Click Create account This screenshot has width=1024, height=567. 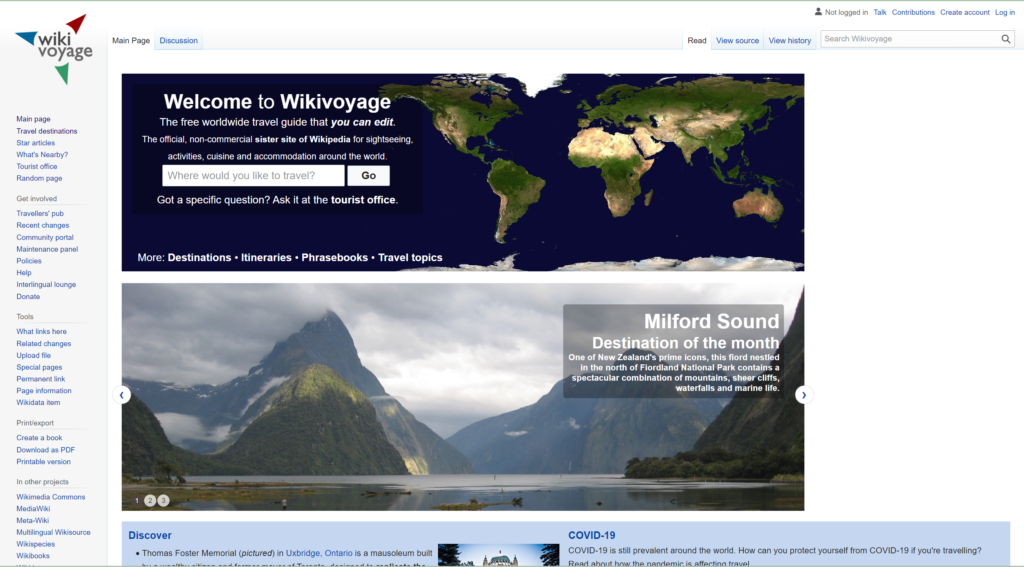tap(965, 12)
